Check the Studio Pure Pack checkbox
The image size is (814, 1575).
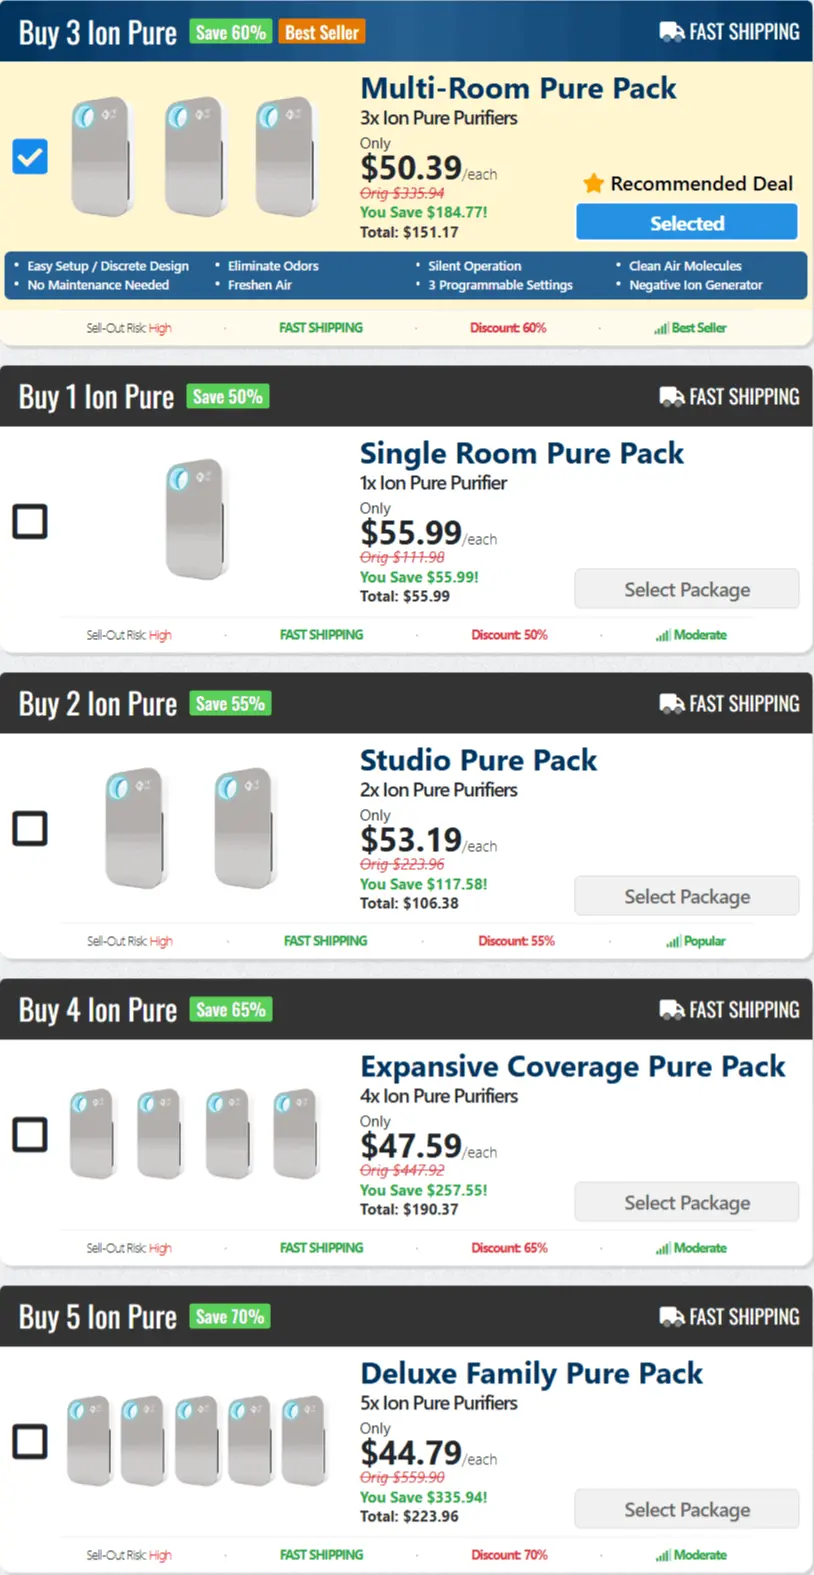29,828
